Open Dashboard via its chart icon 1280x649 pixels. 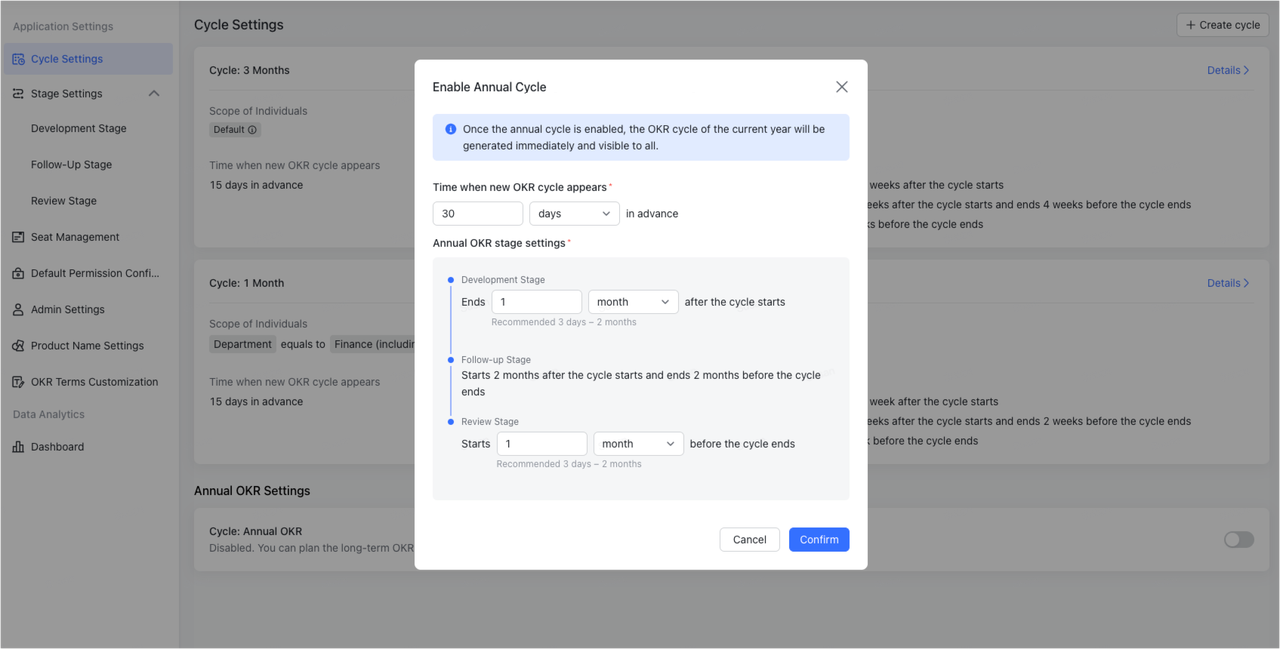click(18, 446)
